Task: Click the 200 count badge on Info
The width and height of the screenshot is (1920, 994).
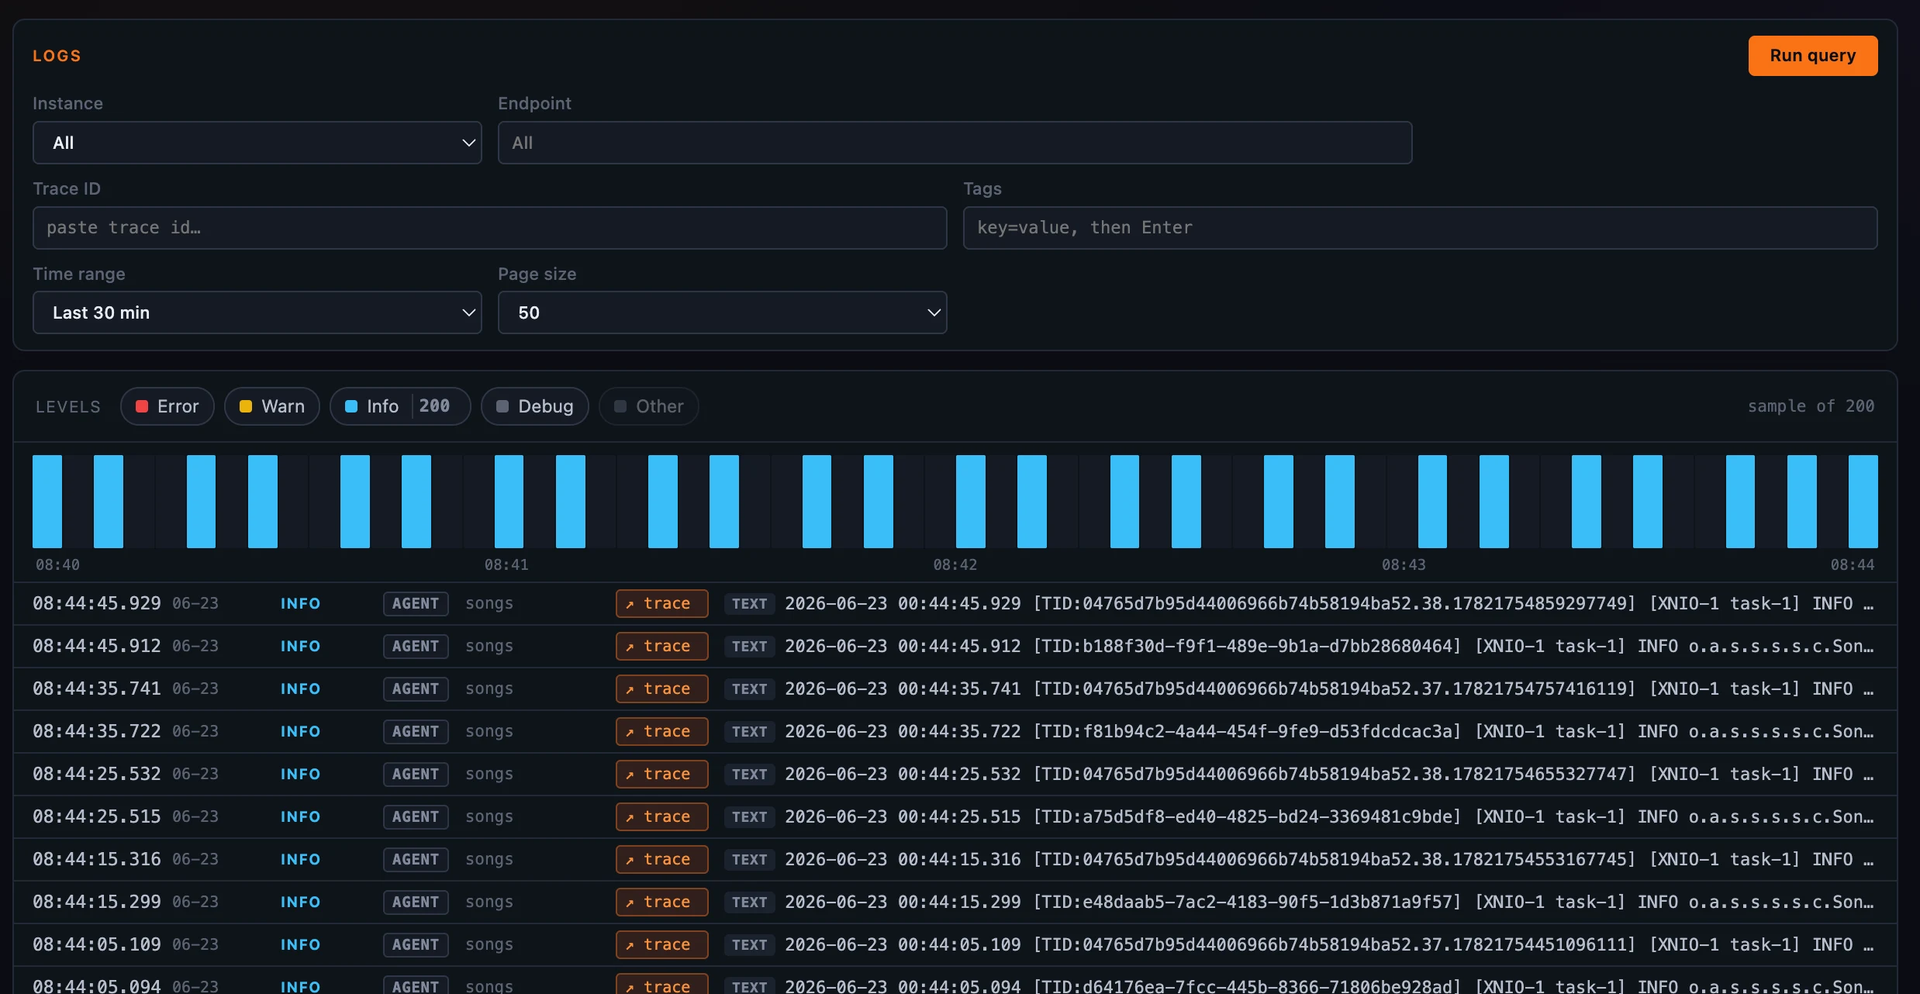Action: (x=434, y=406)
